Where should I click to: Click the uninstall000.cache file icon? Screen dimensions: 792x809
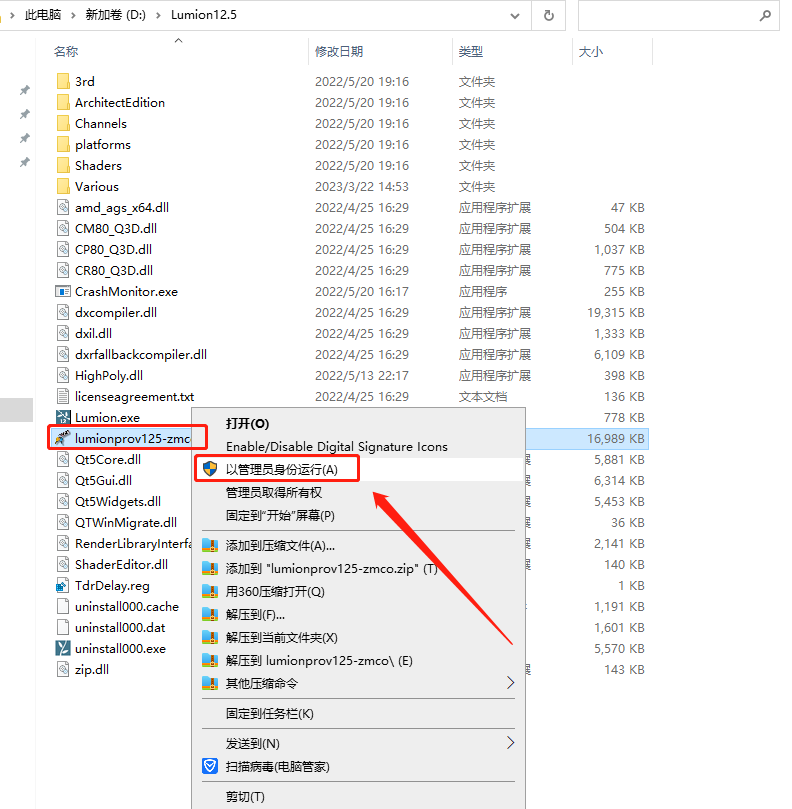click(63, 606)
